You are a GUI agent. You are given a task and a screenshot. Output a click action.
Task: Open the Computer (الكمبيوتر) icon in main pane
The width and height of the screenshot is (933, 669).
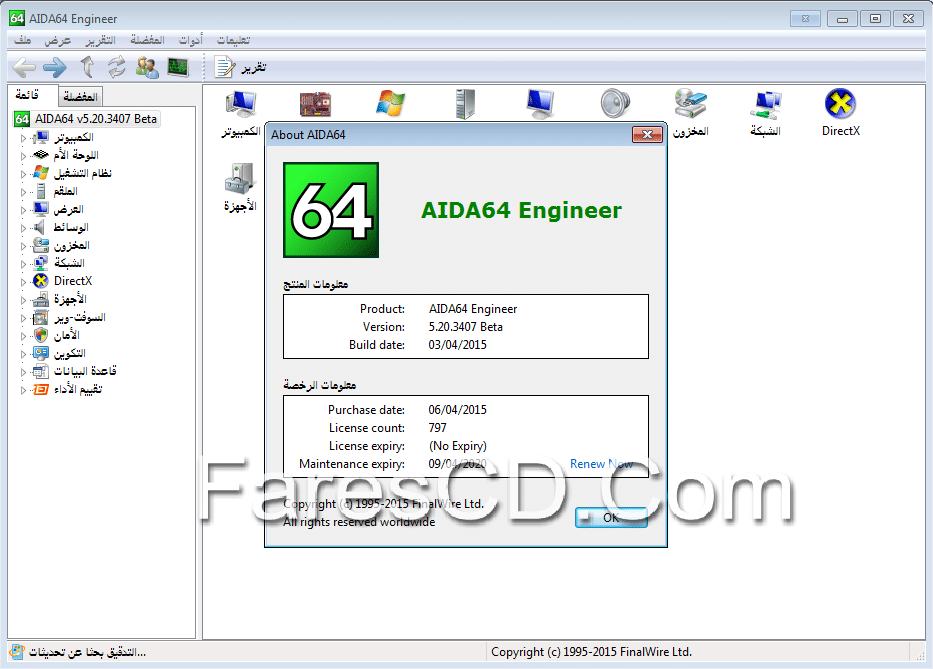pyautogui.click(x=241, y=114)
